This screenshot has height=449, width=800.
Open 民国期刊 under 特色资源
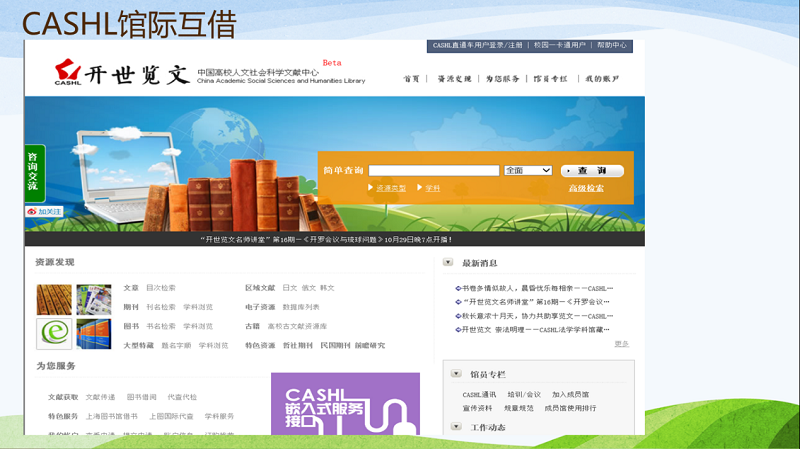pos(335,345)
